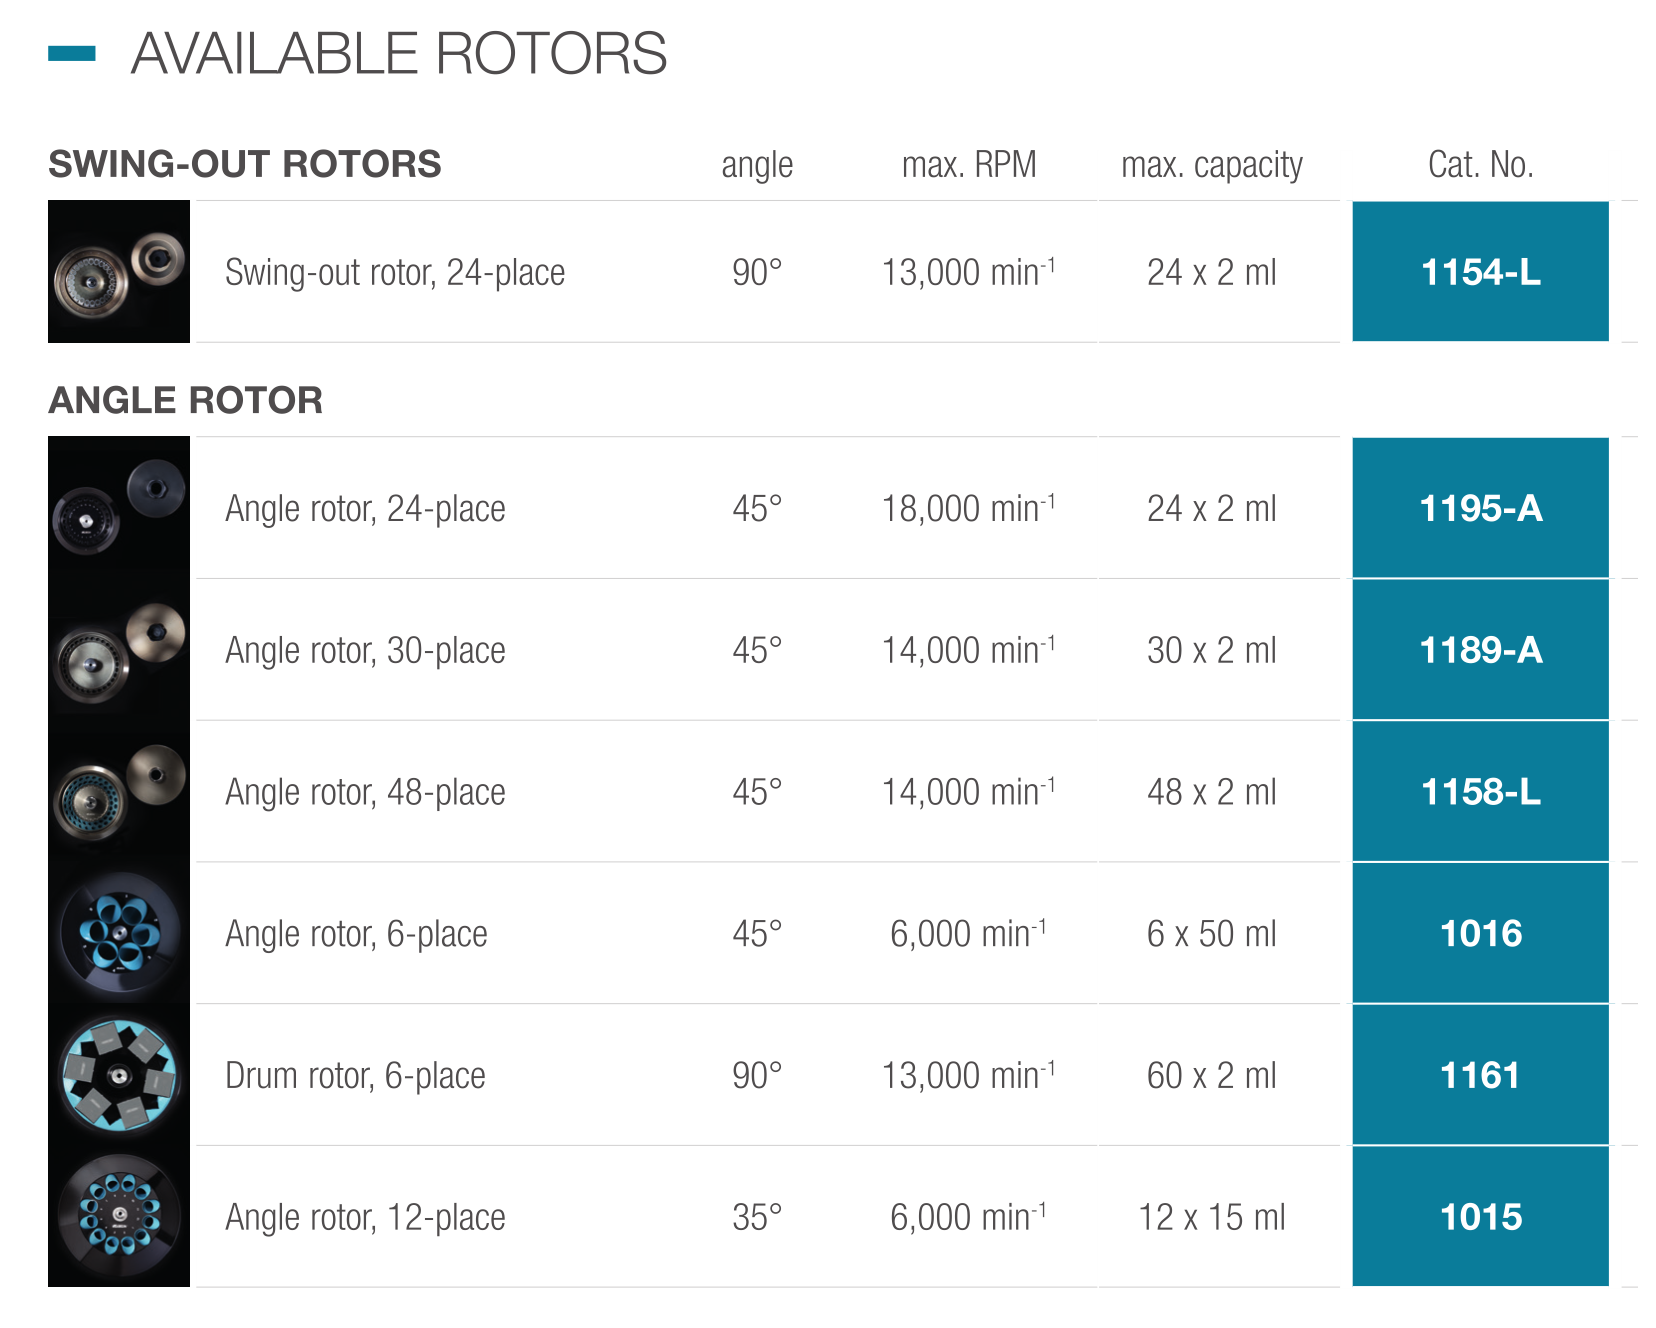Screen dimensions: 1656x1328
Task: Click the "Swing-out rotor, 24-place" name
Action: [395, 273]
